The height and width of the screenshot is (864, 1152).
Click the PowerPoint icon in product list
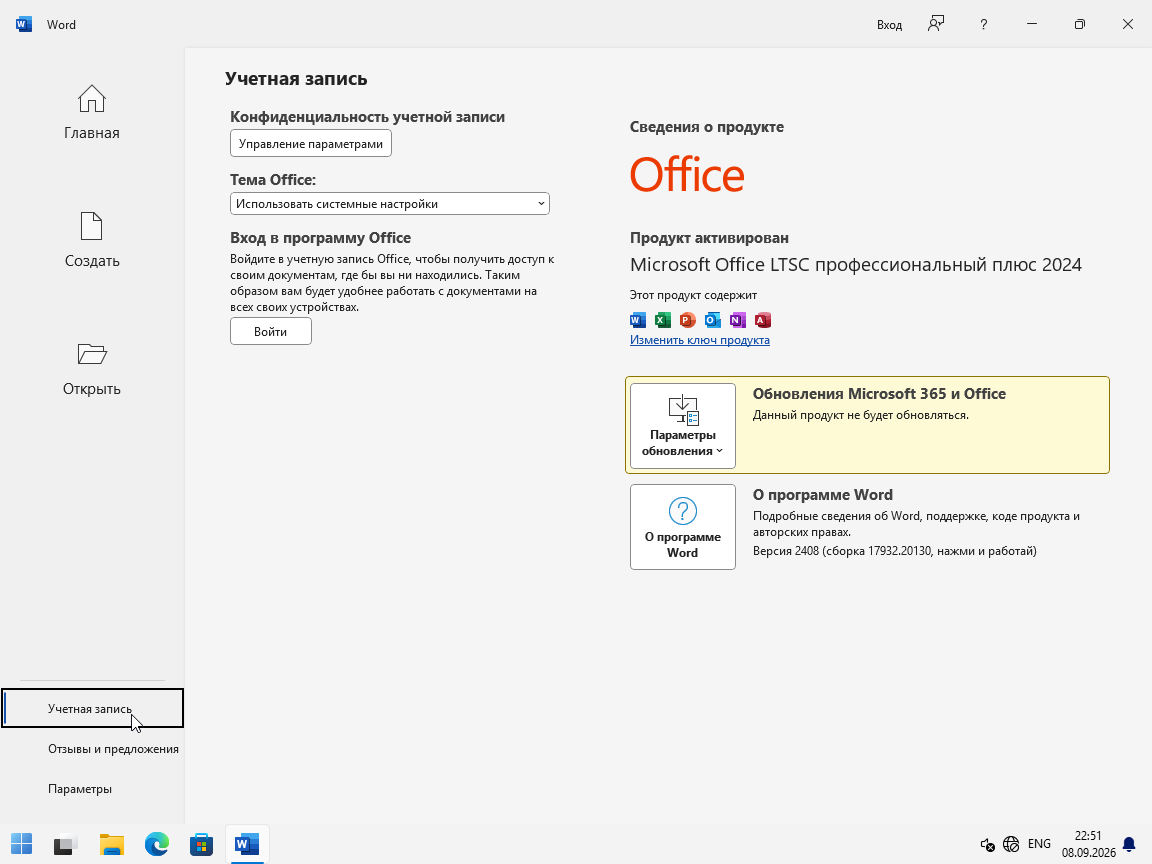[688, 320]
